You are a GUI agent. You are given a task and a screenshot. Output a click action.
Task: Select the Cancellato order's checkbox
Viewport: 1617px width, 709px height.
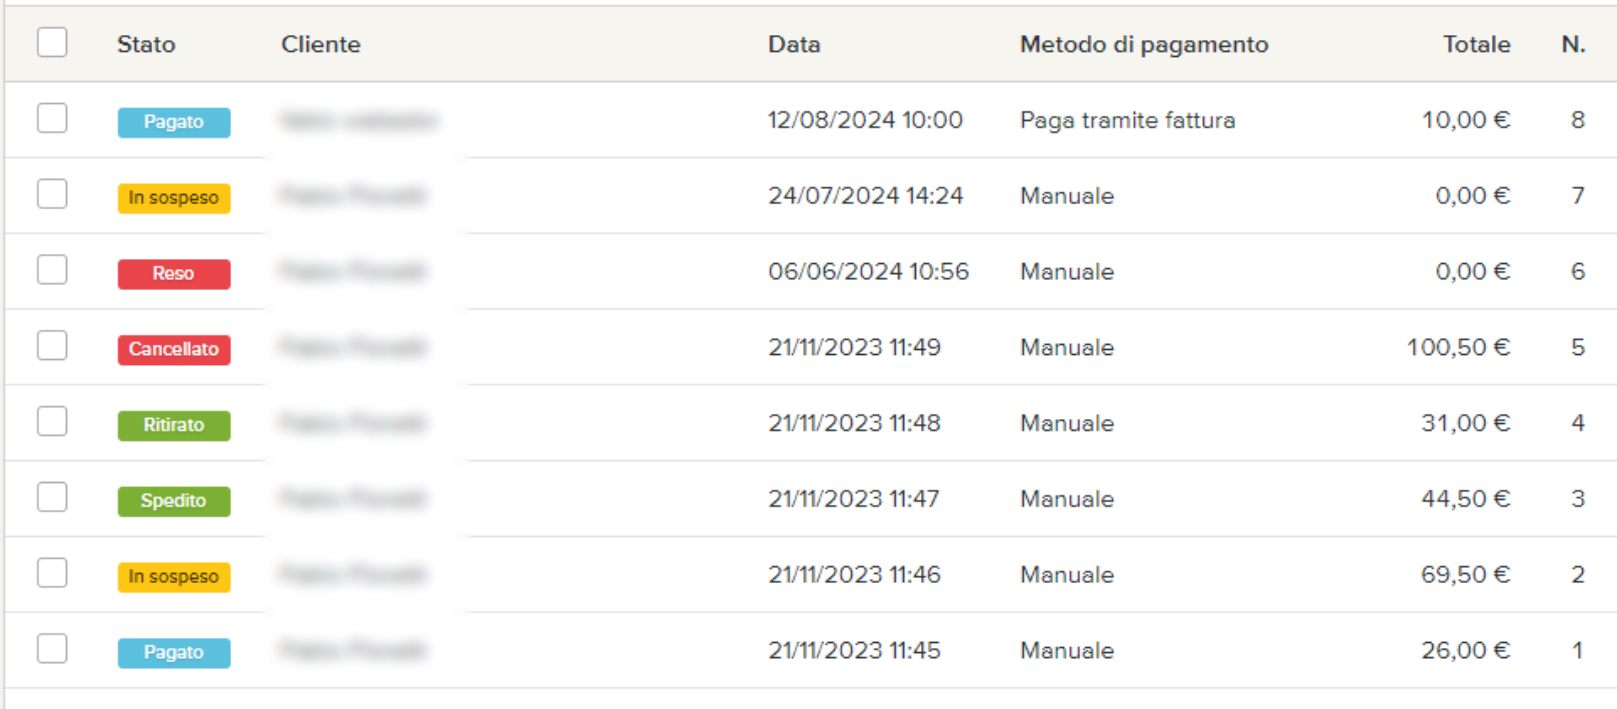pos(52,346)
